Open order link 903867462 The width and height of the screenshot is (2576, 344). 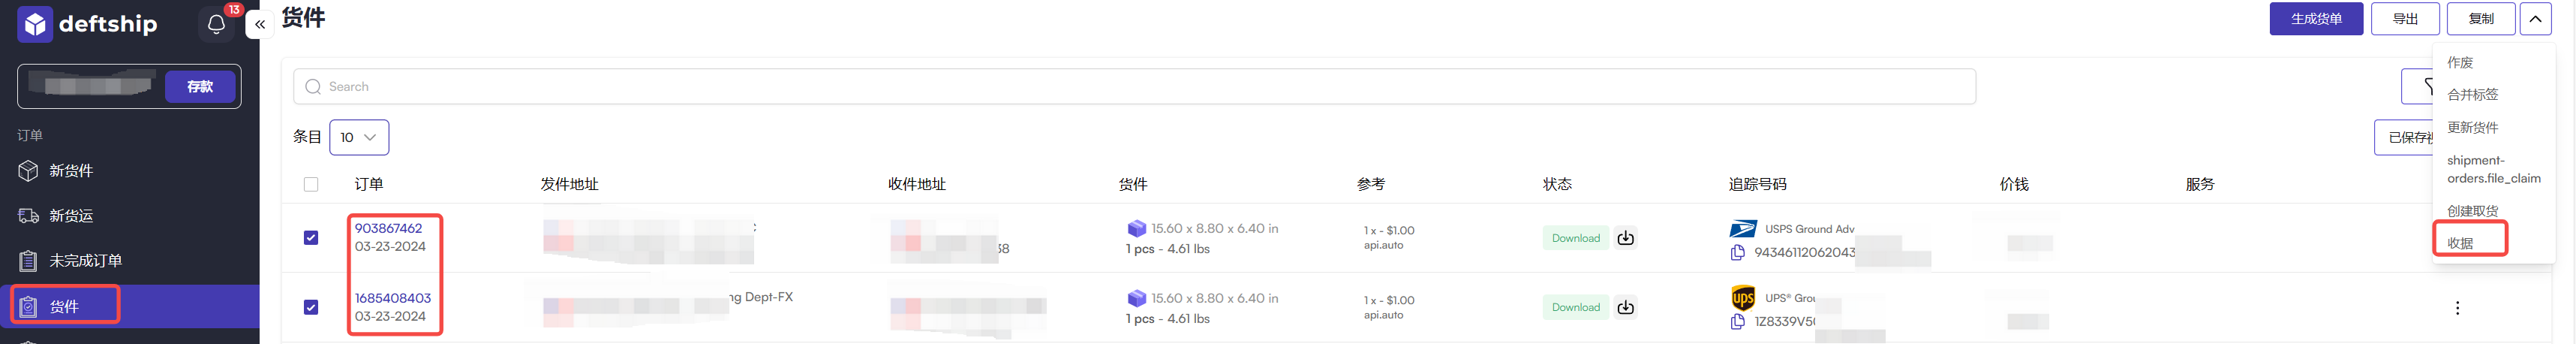388,229
